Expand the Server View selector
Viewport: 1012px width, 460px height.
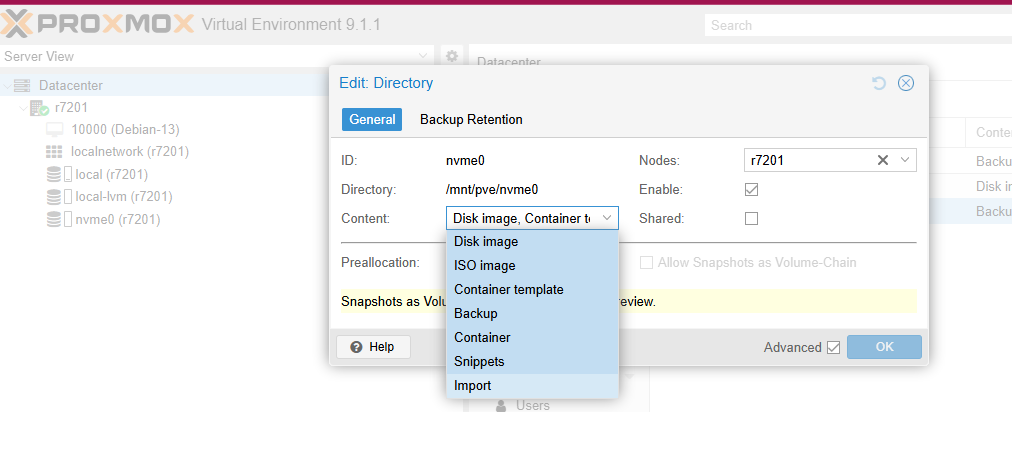[424, 56]
